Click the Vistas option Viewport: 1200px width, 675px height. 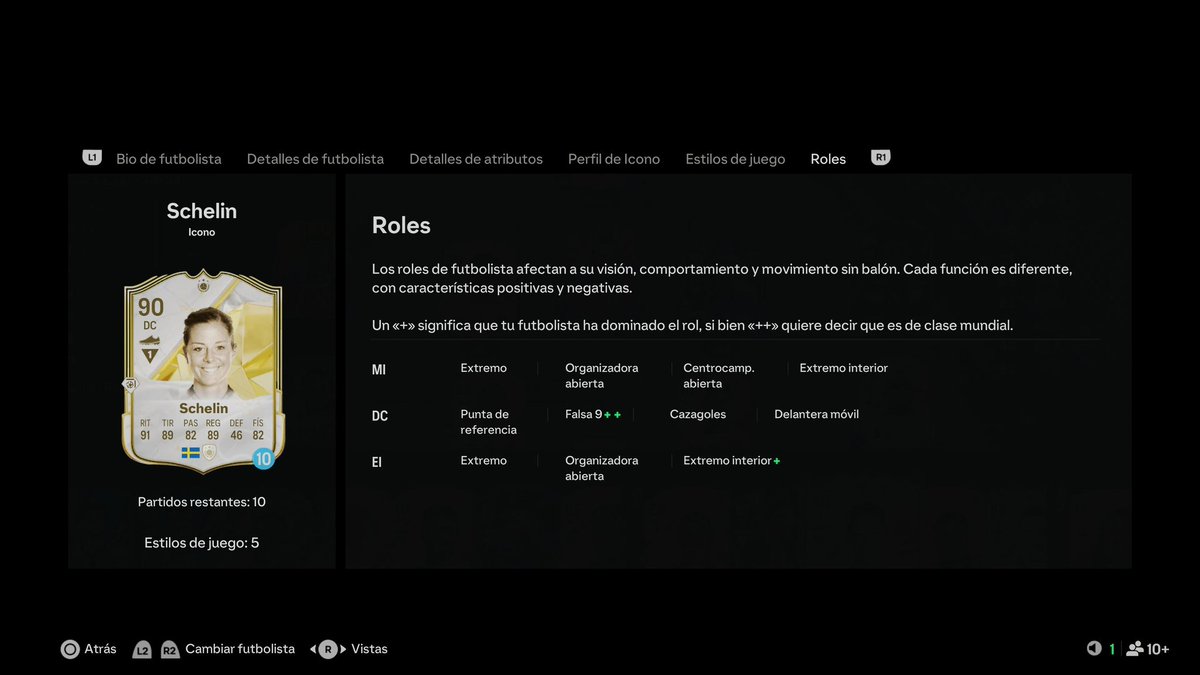tap(369, 649)
